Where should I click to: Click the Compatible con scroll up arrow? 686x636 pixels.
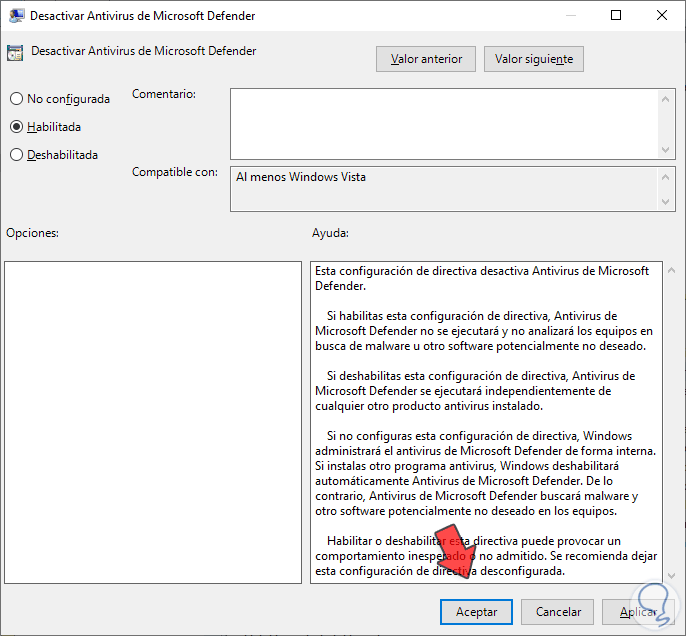tap(665, 177)
